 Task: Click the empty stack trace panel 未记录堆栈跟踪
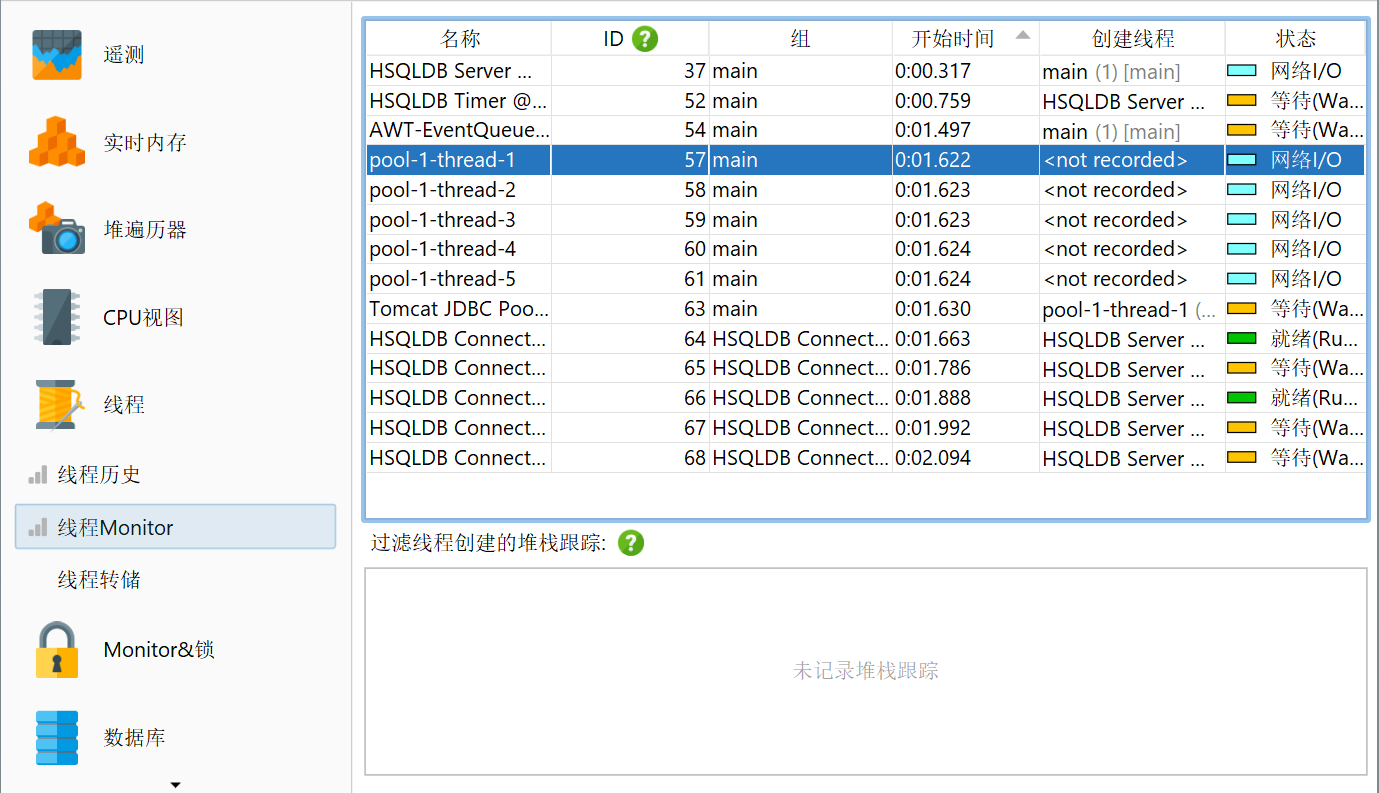point(866,671)
